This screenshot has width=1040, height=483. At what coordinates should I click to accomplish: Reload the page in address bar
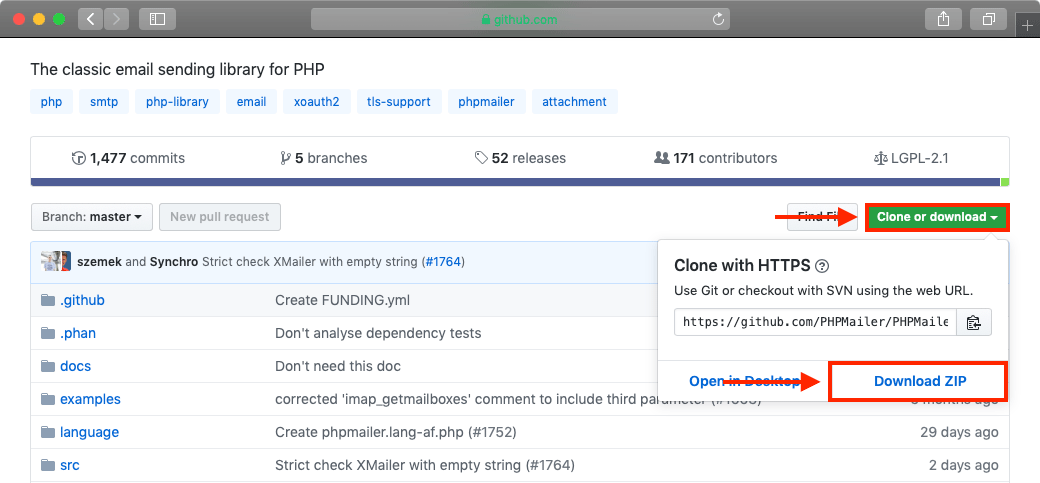(x=717, y=19)
